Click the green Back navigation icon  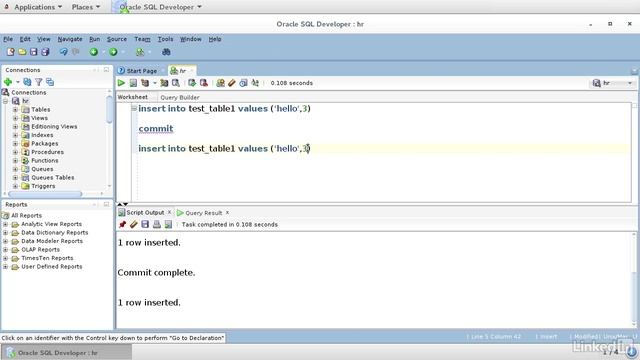point(94,52)
